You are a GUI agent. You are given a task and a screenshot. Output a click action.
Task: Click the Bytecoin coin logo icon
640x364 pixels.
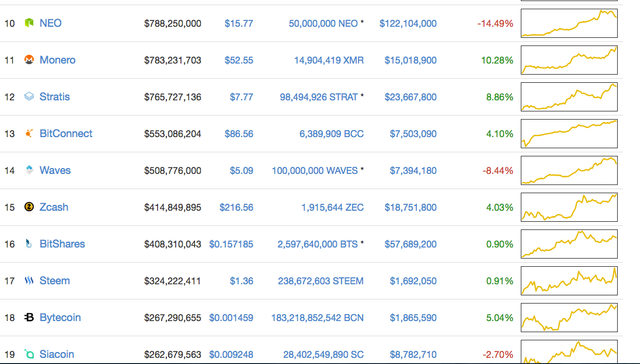(x=29, y=317)
